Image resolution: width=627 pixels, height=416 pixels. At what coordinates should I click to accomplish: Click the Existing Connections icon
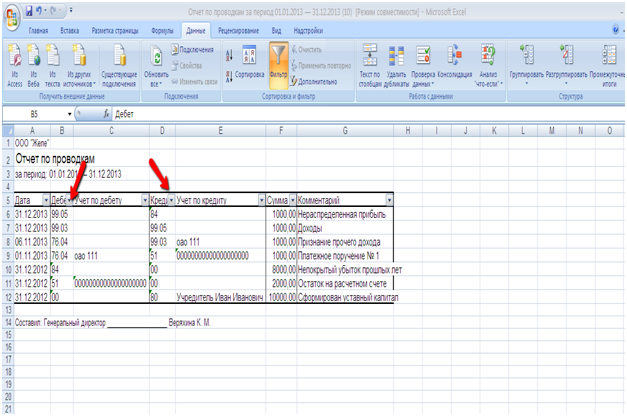tap(119, 60)
